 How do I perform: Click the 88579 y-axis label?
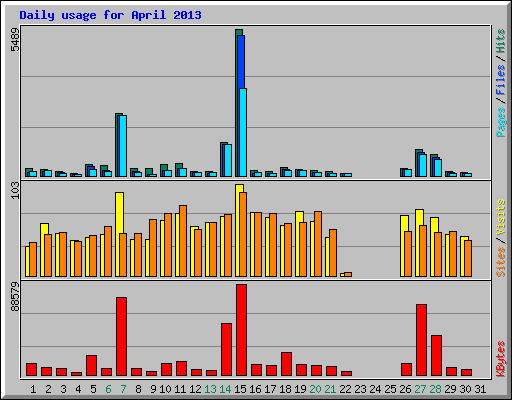tap(15, 297)
